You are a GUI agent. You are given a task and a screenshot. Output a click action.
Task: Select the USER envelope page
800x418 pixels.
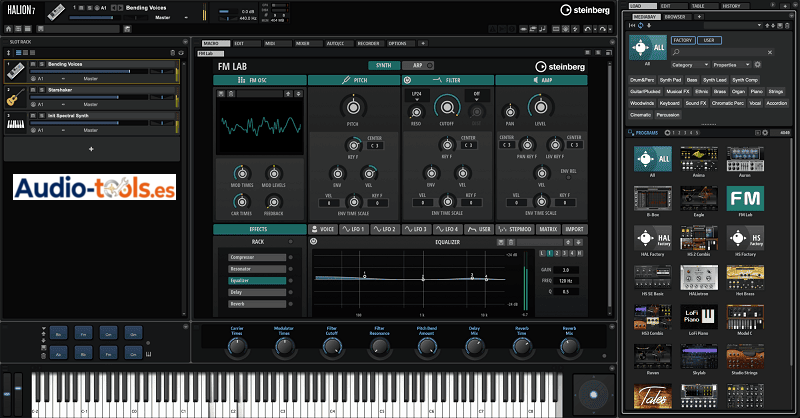(x=480, y=229)
